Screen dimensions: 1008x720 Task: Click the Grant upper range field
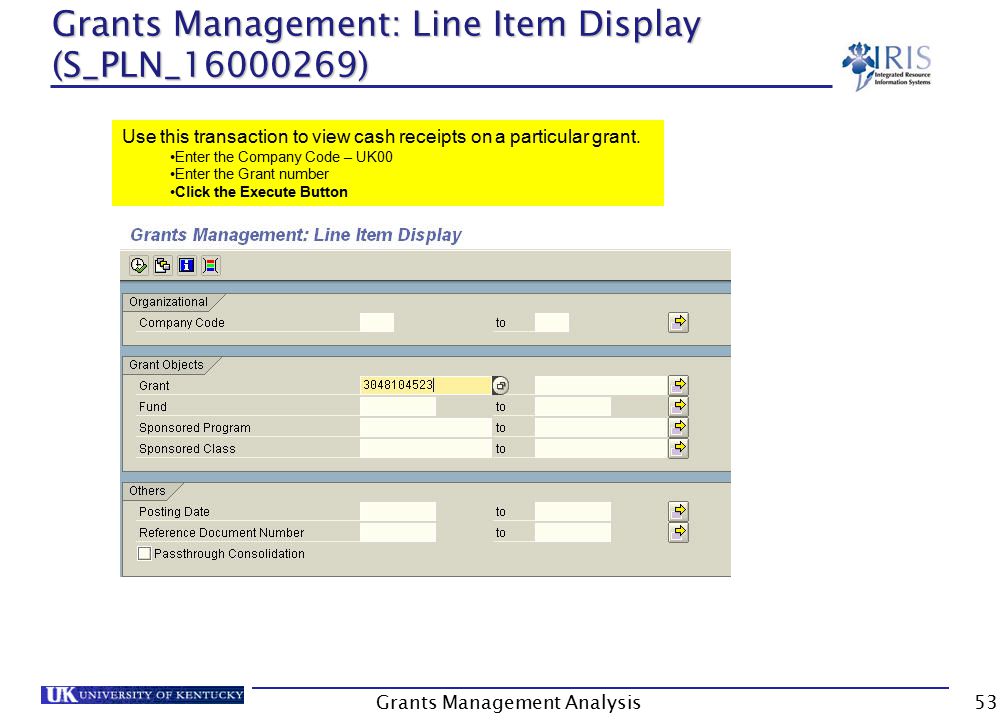pos(600,385)
